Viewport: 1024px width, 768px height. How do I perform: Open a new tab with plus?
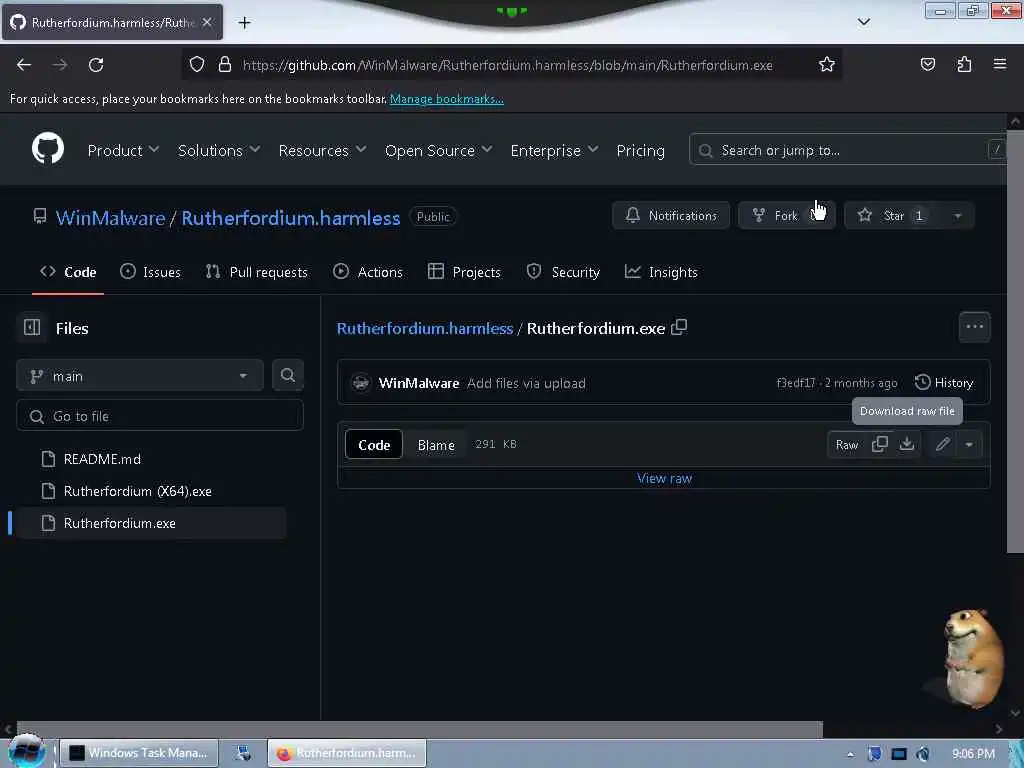click(244, 23)
